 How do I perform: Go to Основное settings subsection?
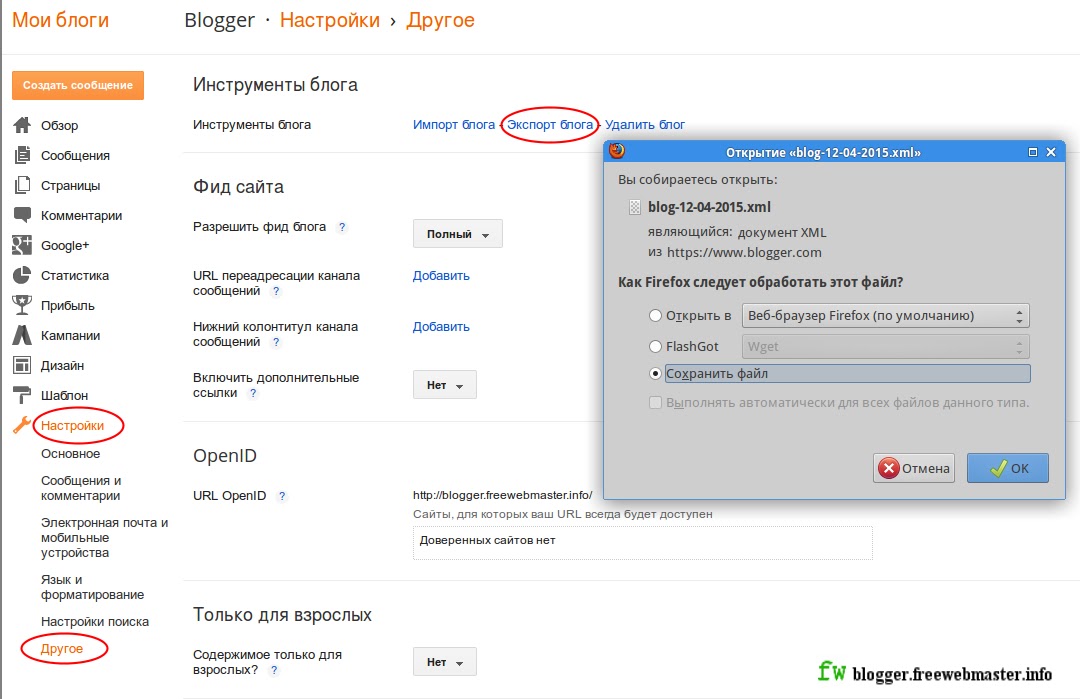point(70,454)
